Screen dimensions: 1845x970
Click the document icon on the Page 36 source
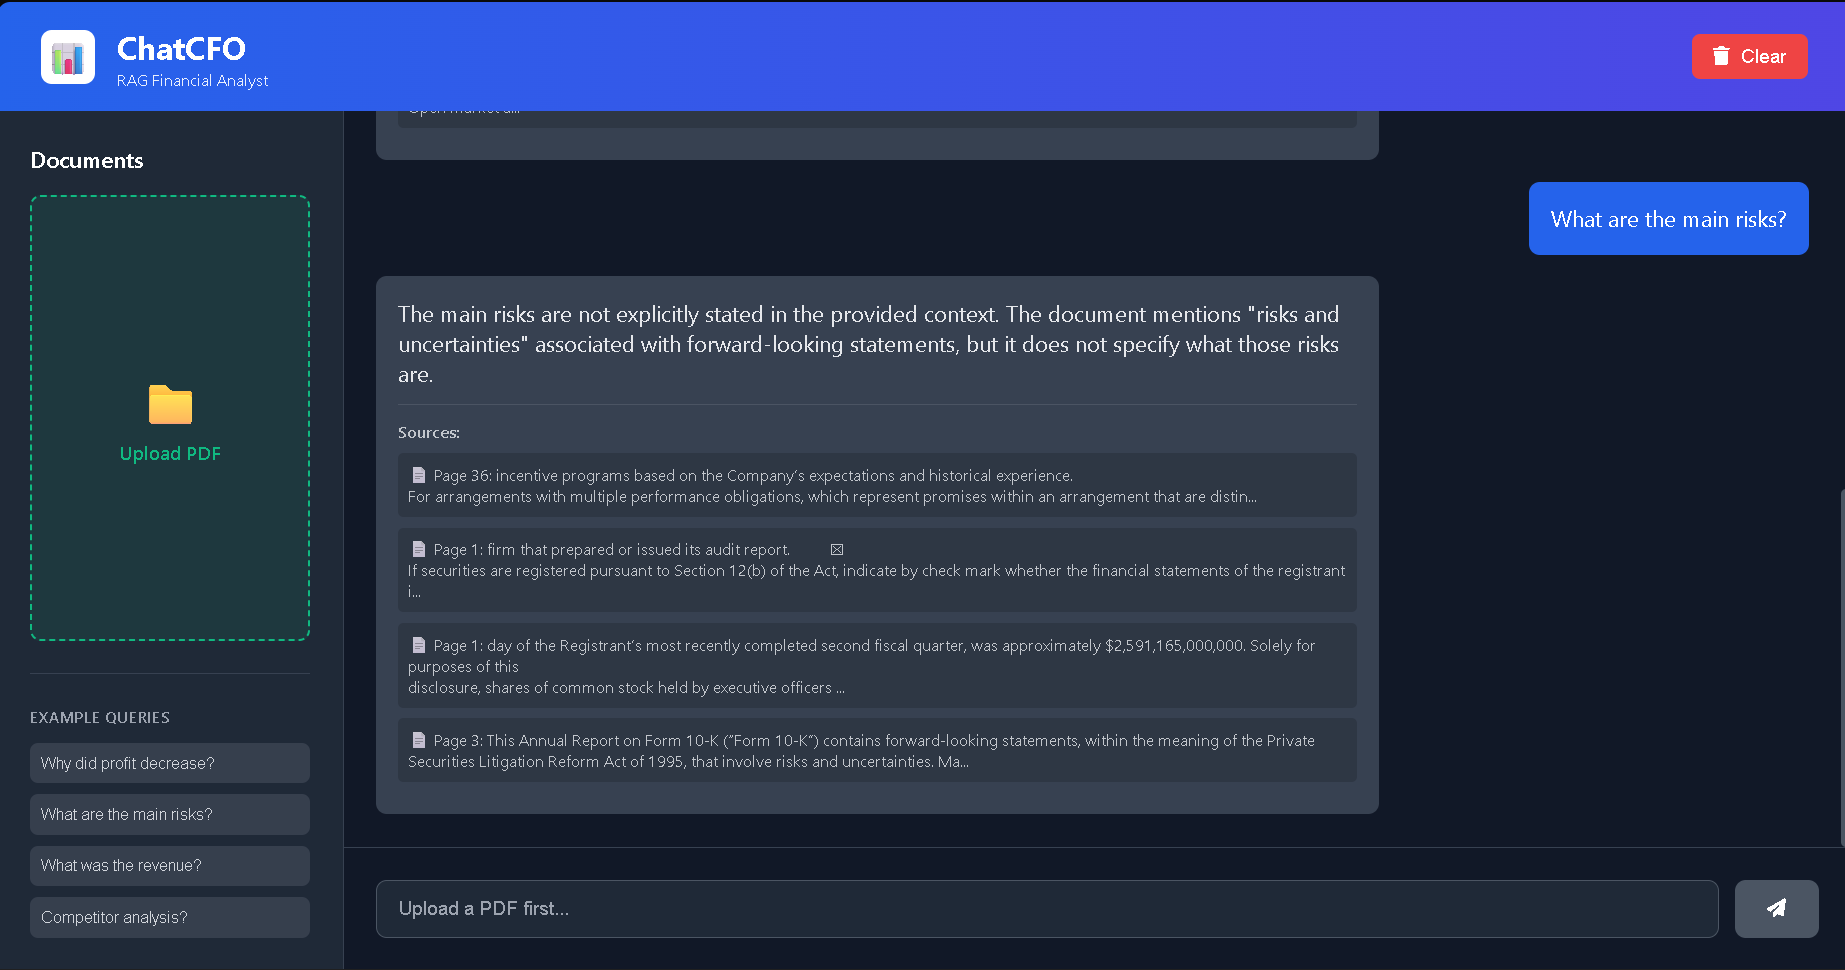(419, 475)
